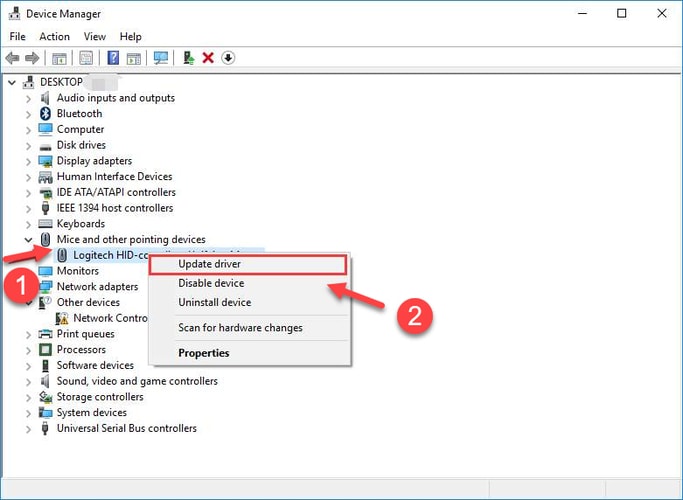This screenshot has width=683, height=500.
Task: Click the down-arrow disable device toolbar icon
Action: point(228,58)
